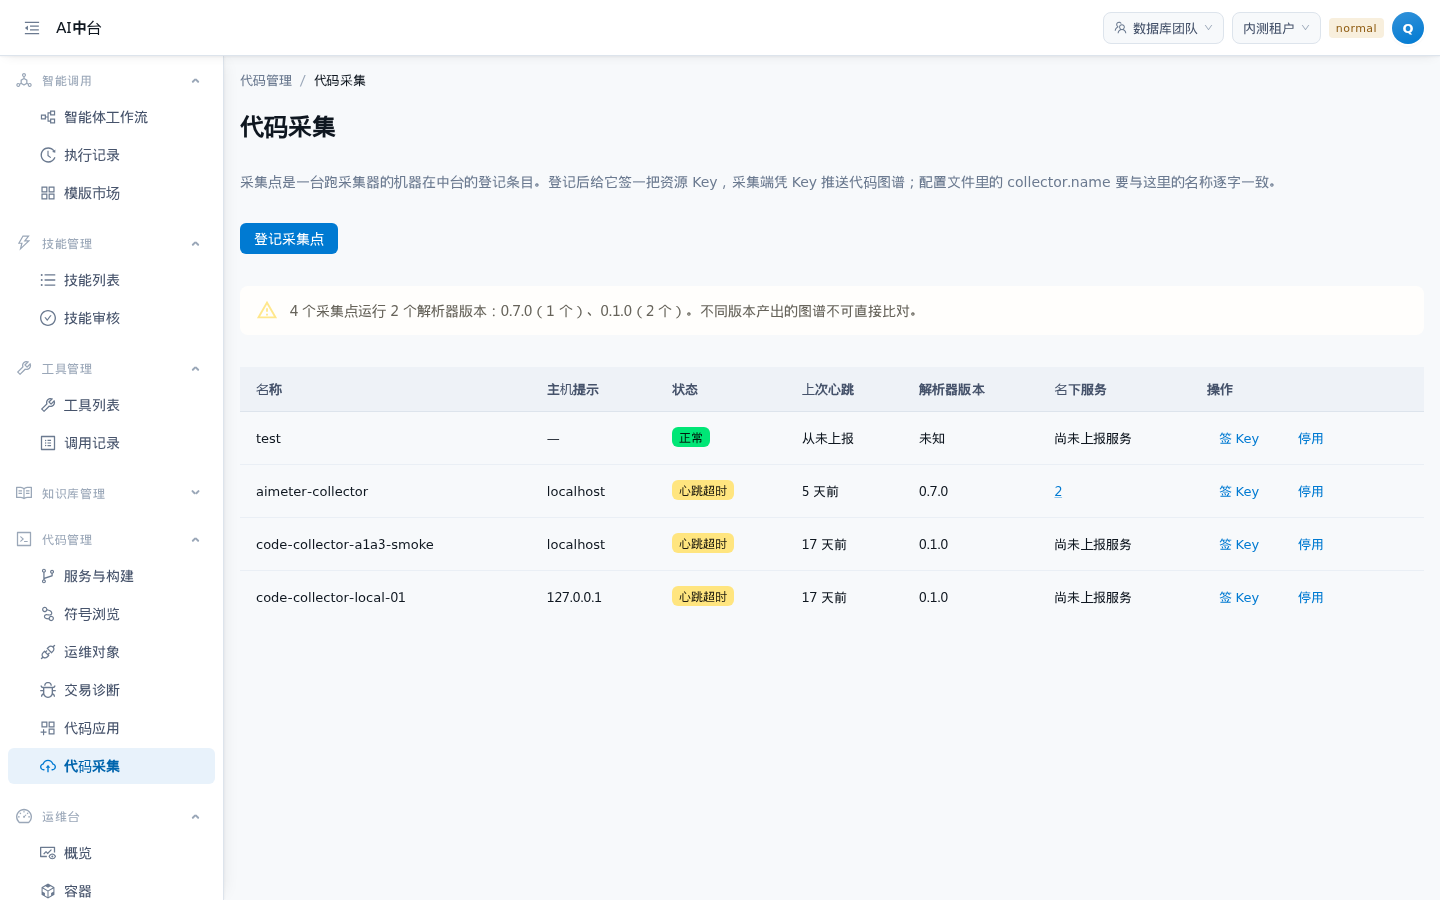Image resolution: width=1440 pixels, height=900 pixels.
Task: Click the 运维台 dashboard icon
Action: tap(24, 816)
